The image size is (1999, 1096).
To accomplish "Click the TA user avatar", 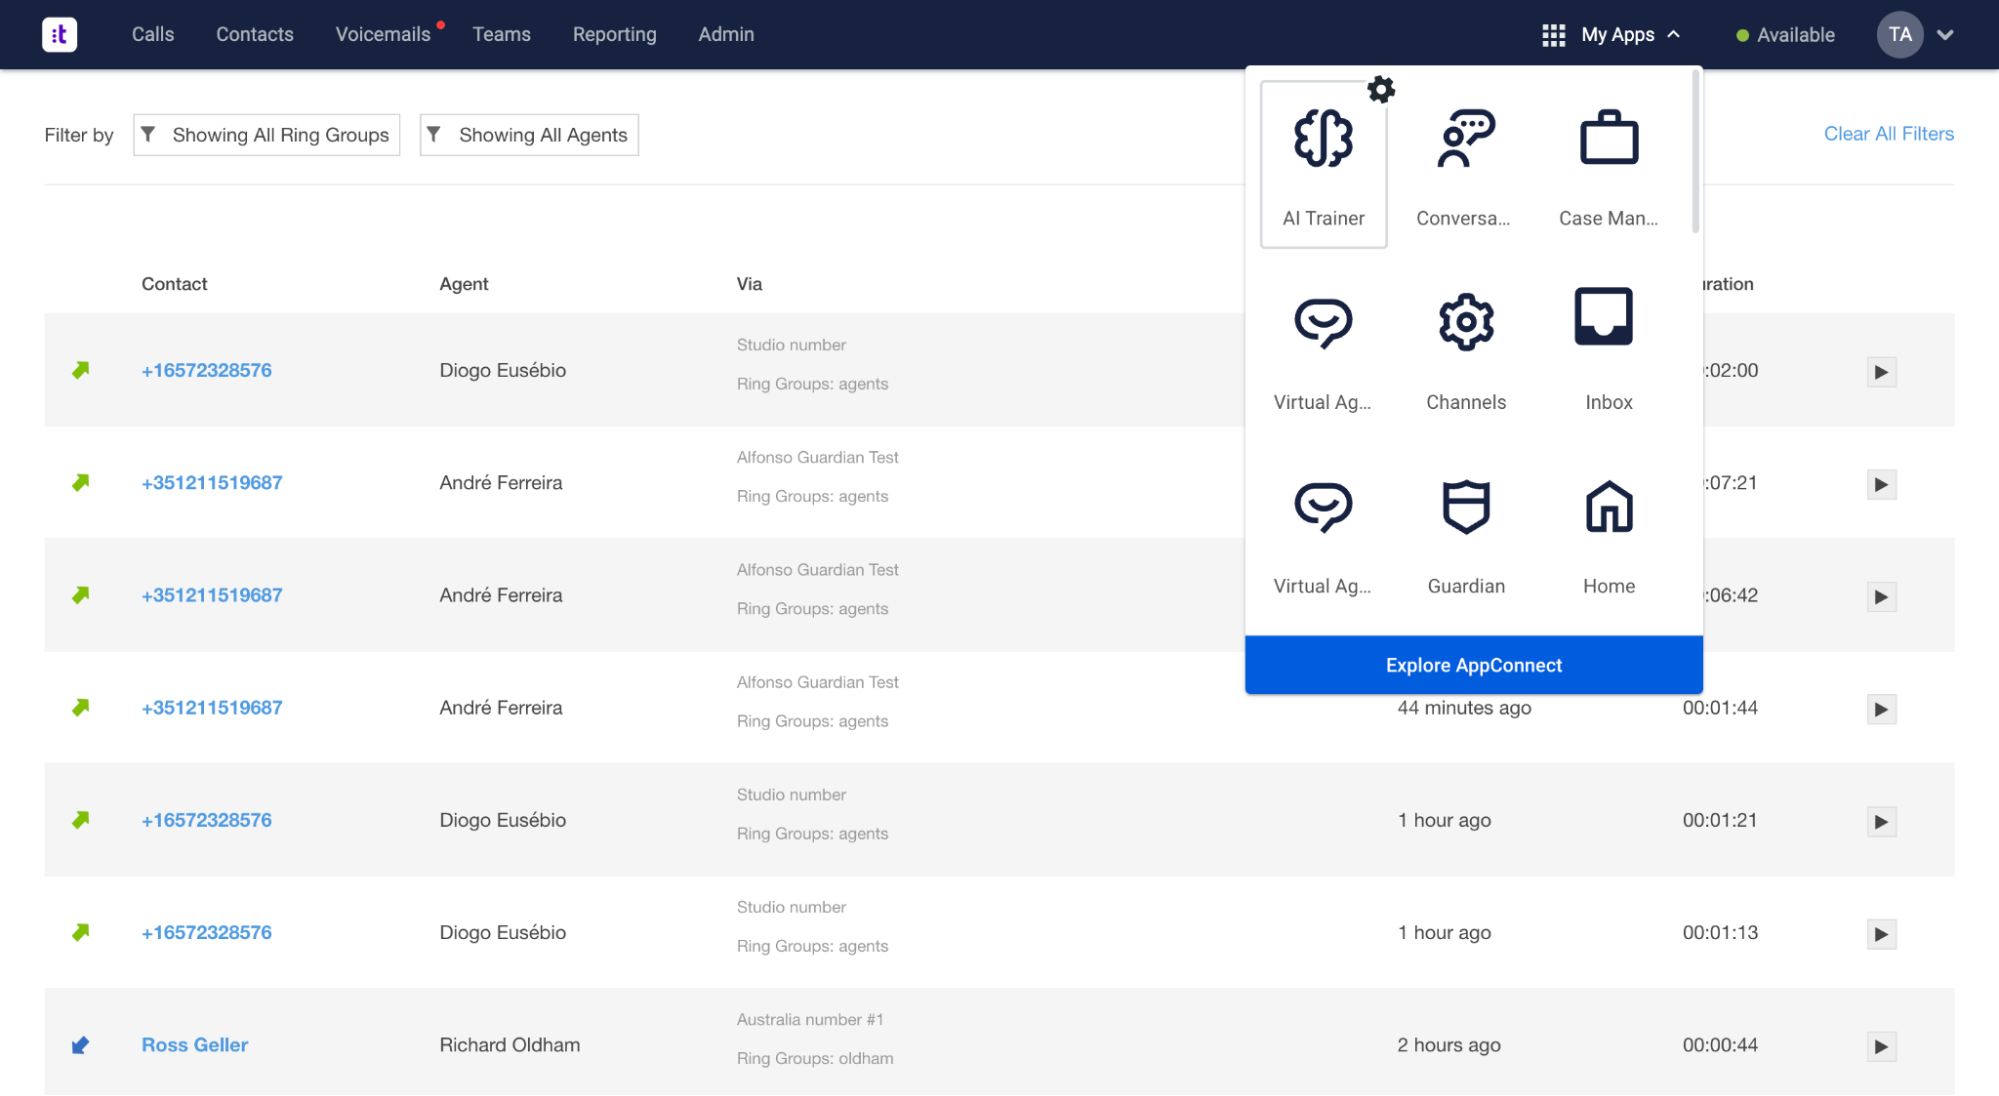I will (x=1899, y=34).
